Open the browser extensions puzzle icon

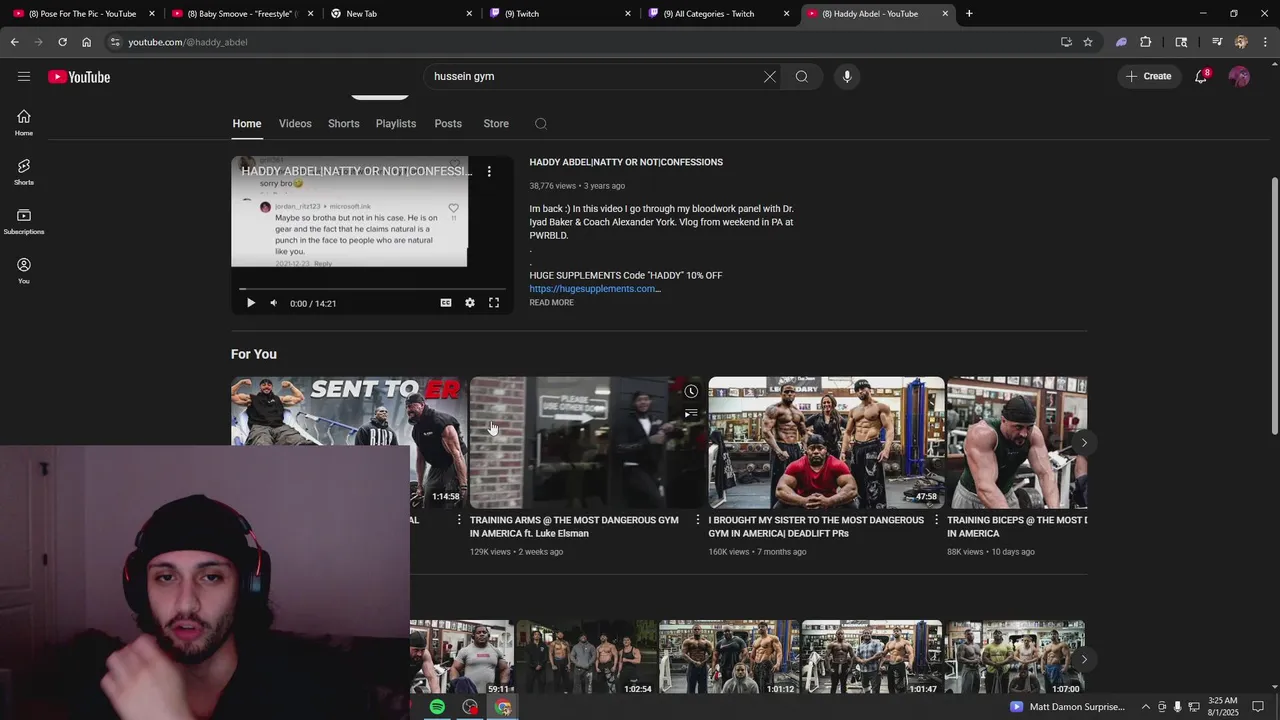1146,42
